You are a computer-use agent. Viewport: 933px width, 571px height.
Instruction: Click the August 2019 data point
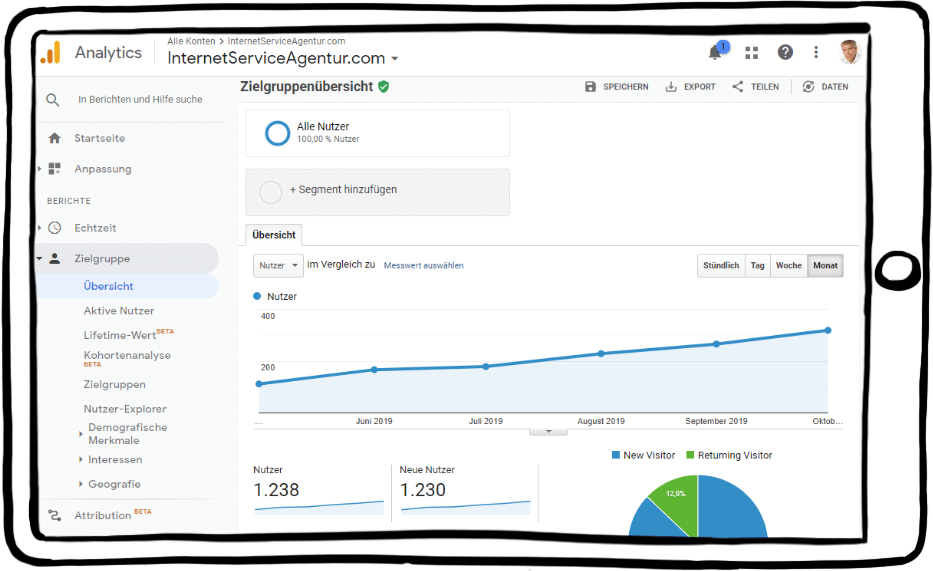coord(601,353)
